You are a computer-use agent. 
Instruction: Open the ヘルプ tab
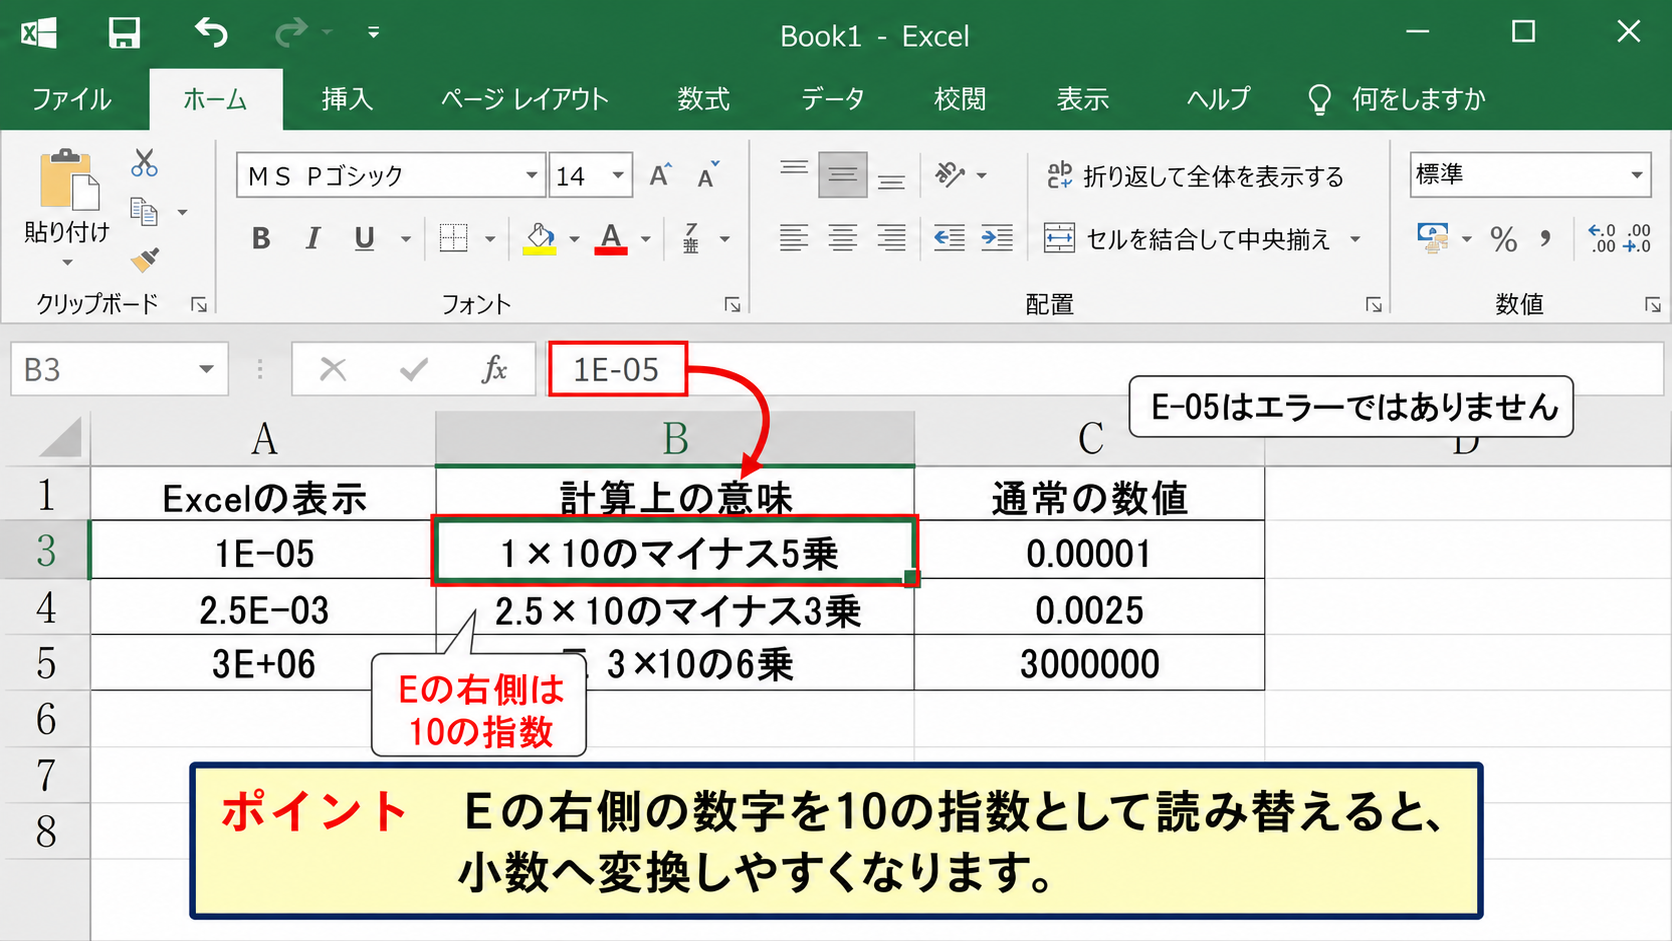[x=1218, y=99]
